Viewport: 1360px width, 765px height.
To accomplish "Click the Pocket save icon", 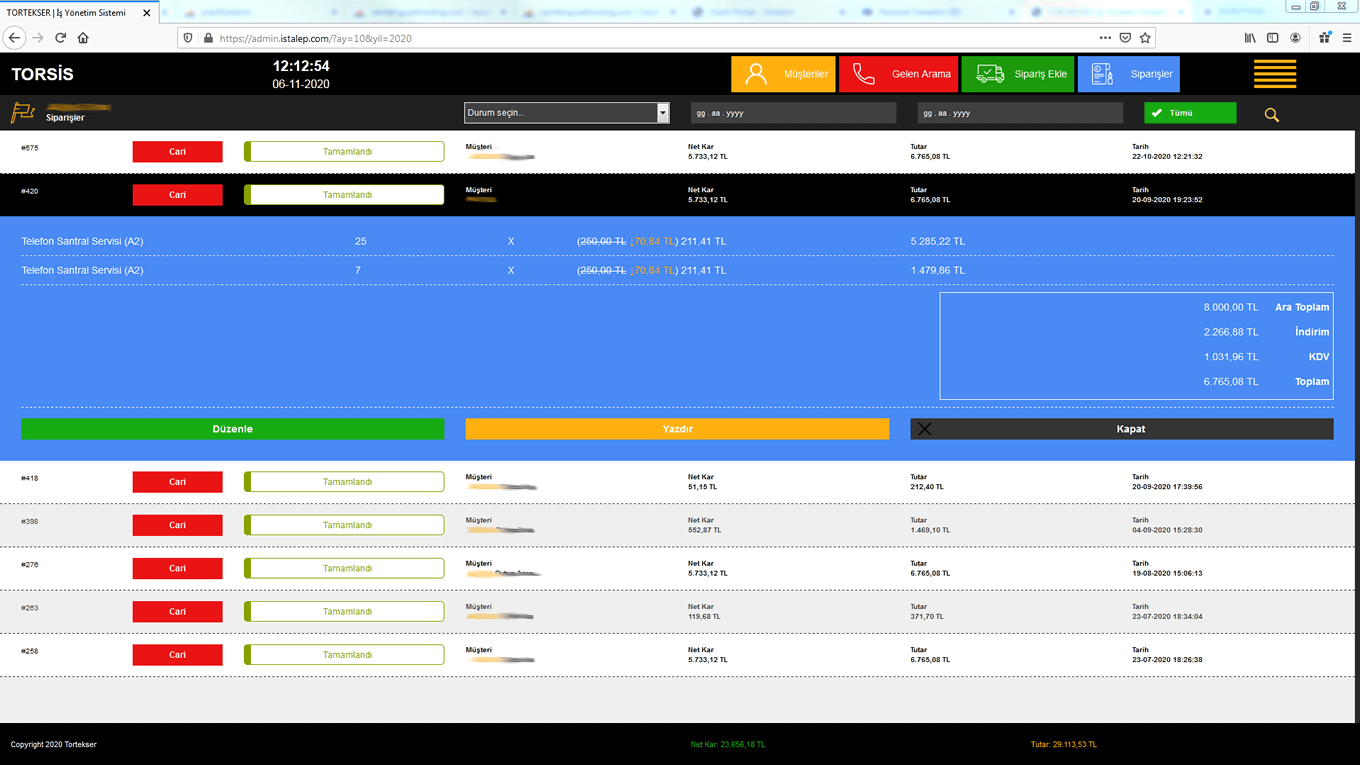I will pos(1125,38).
